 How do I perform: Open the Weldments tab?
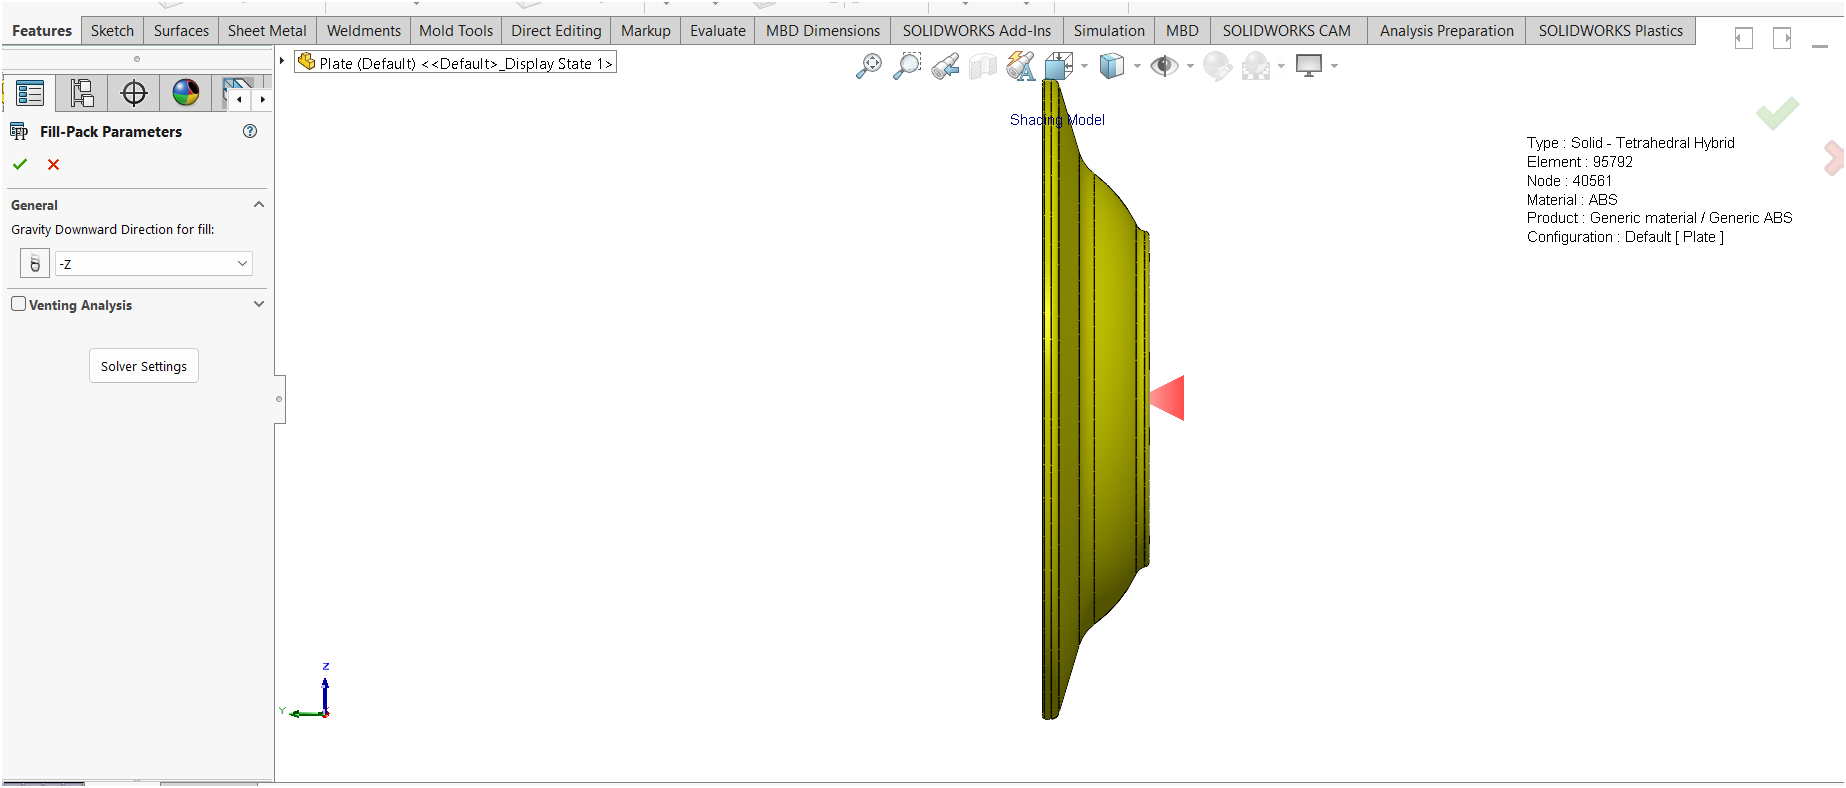pyautogui.click(x=364, y=31)
